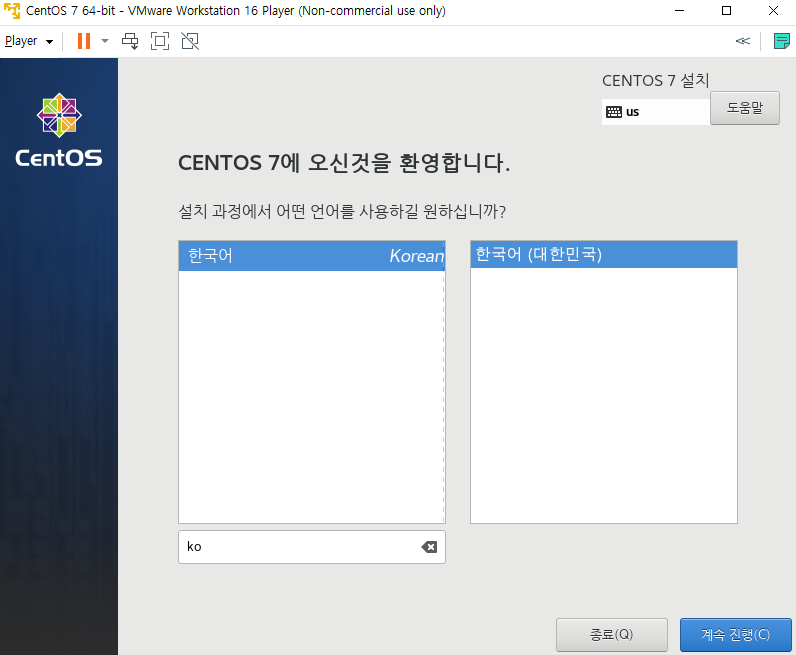Click the 종료(Q) quit button
Image resolution: width=796 pixels, height=655 pixels.
click(x=612, y=635)
